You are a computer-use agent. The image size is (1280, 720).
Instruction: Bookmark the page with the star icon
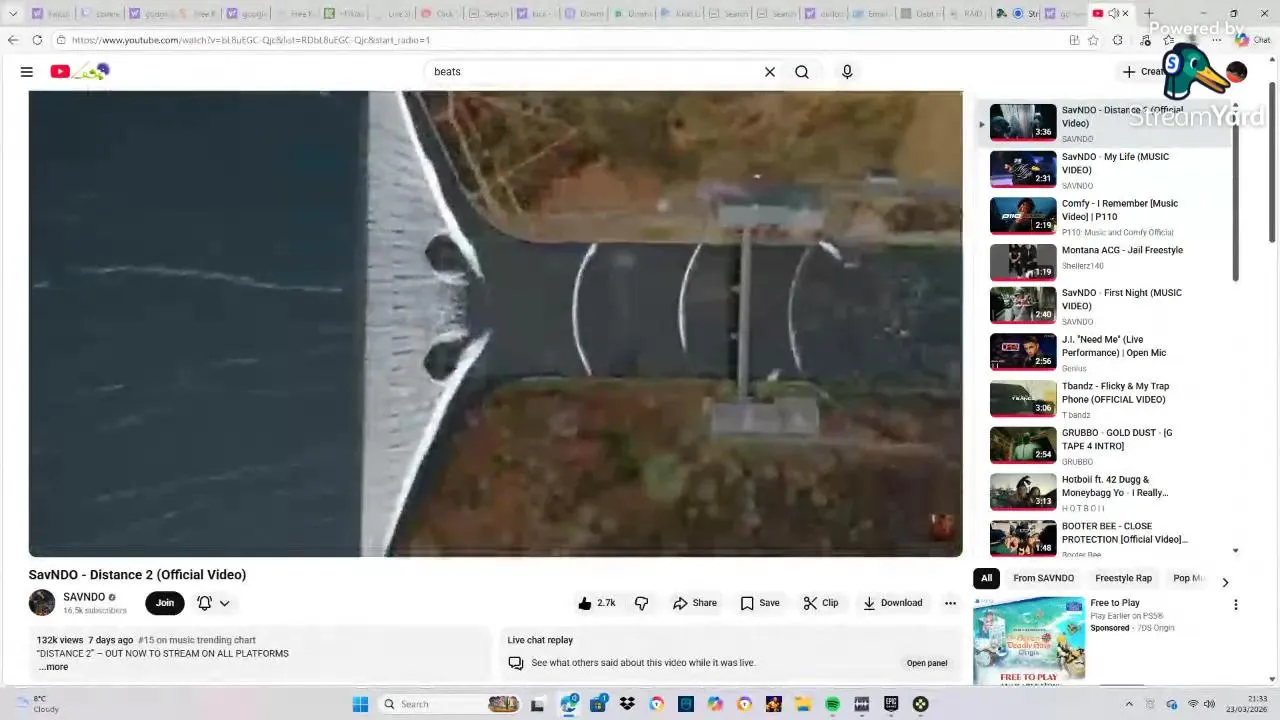tap(1093, 40)
